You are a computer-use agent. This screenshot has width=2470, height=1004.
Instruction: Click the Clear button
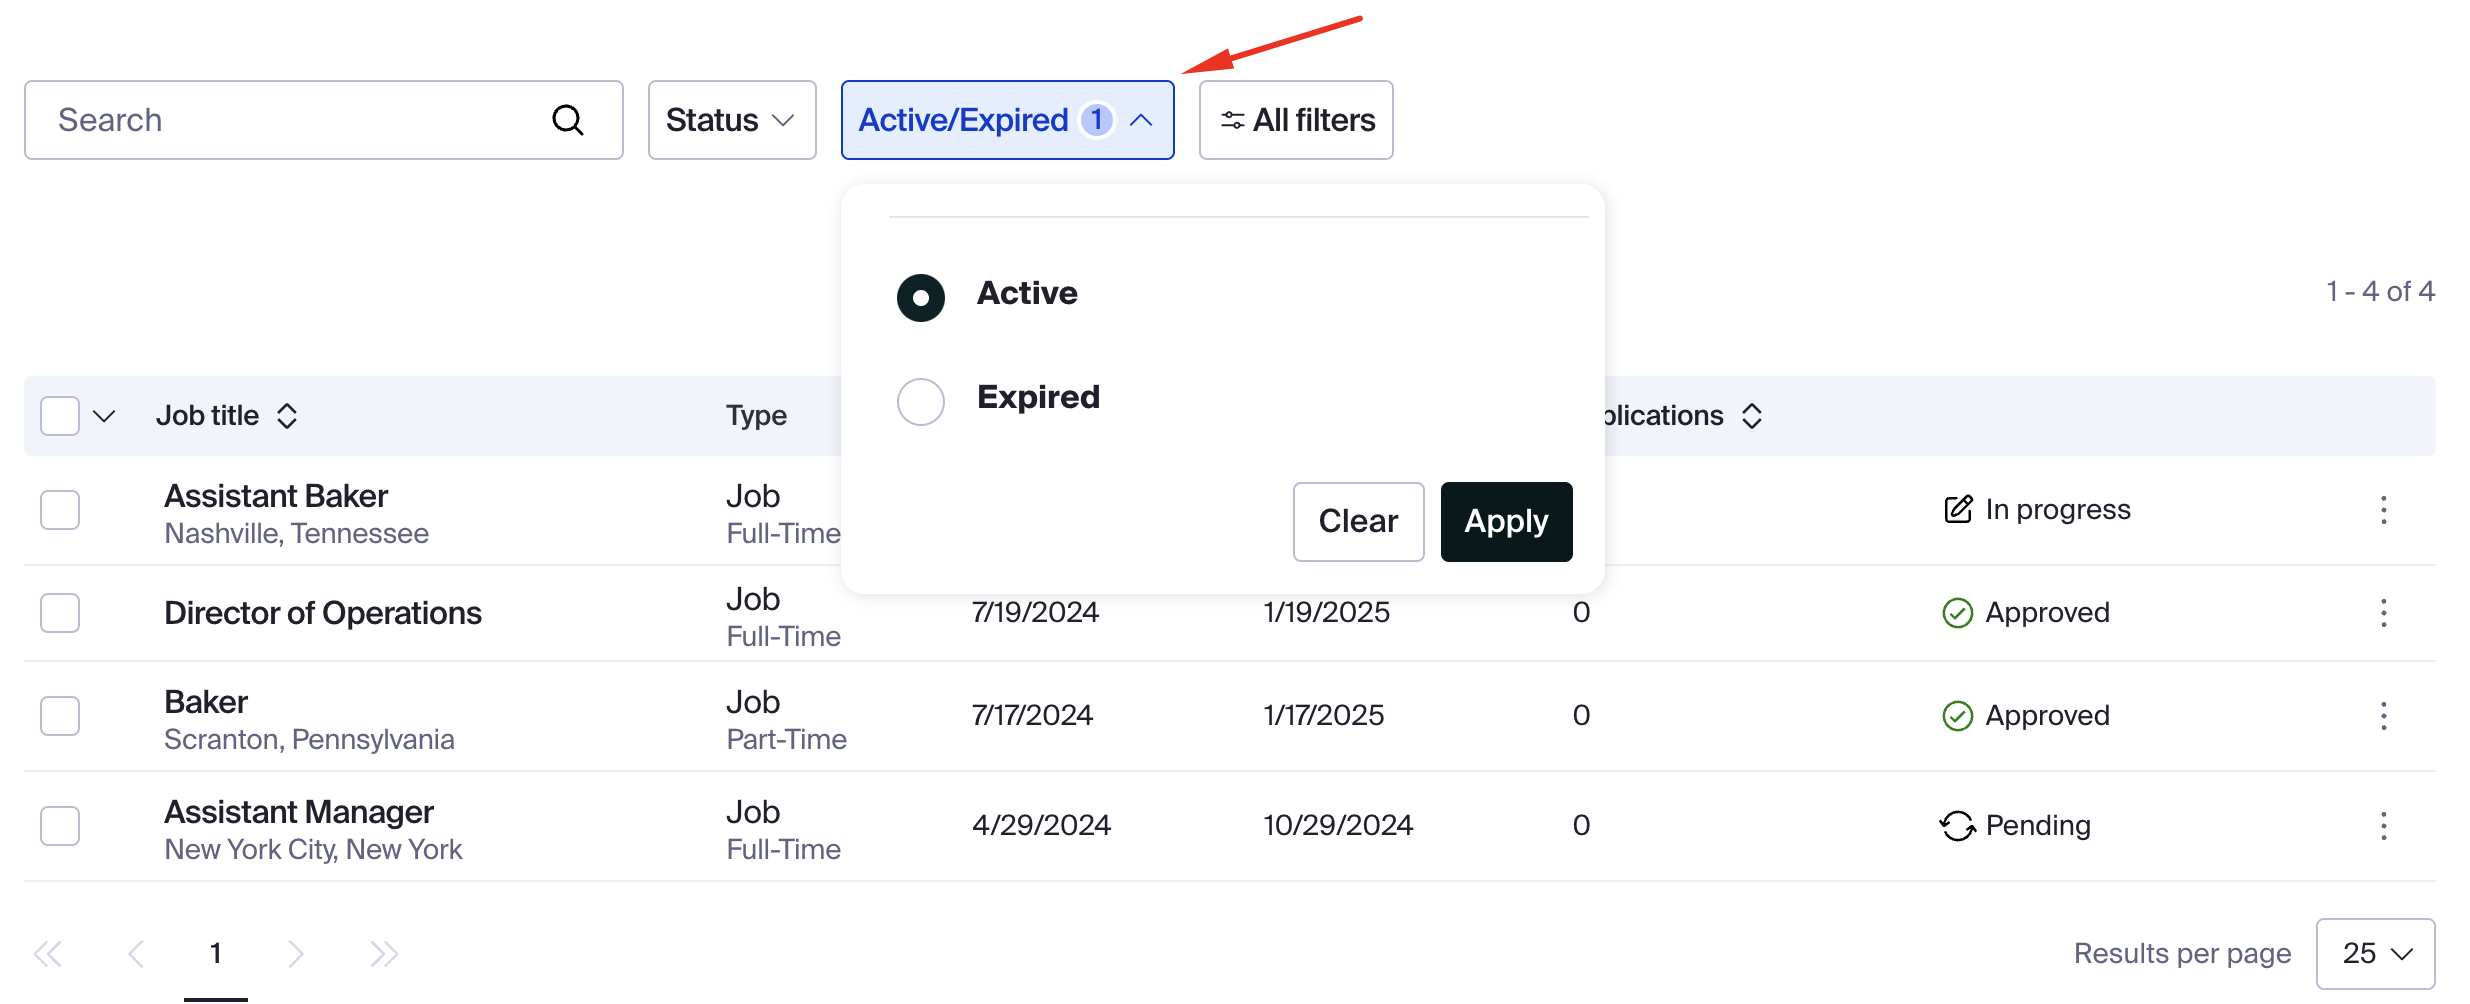click(1358, 521)
